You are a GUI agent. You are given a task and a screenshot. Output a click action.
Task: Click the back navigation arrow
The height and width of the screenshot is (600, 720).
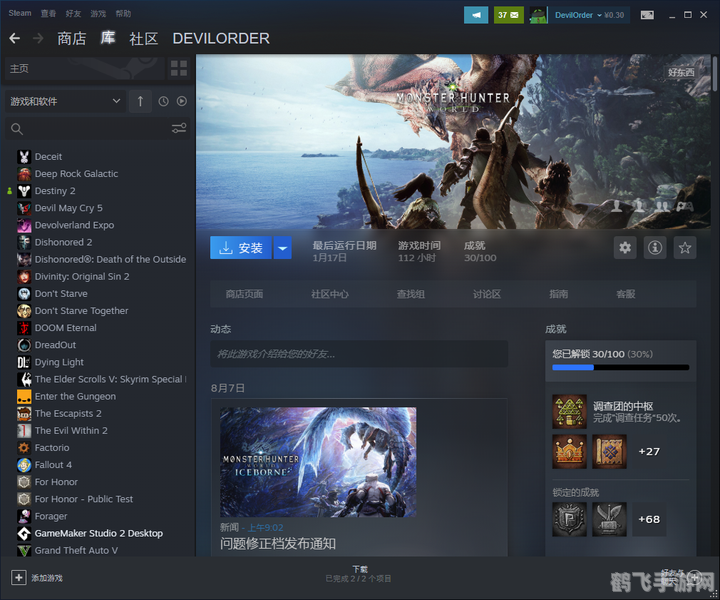pyautogui.click(x=14, y=38)
